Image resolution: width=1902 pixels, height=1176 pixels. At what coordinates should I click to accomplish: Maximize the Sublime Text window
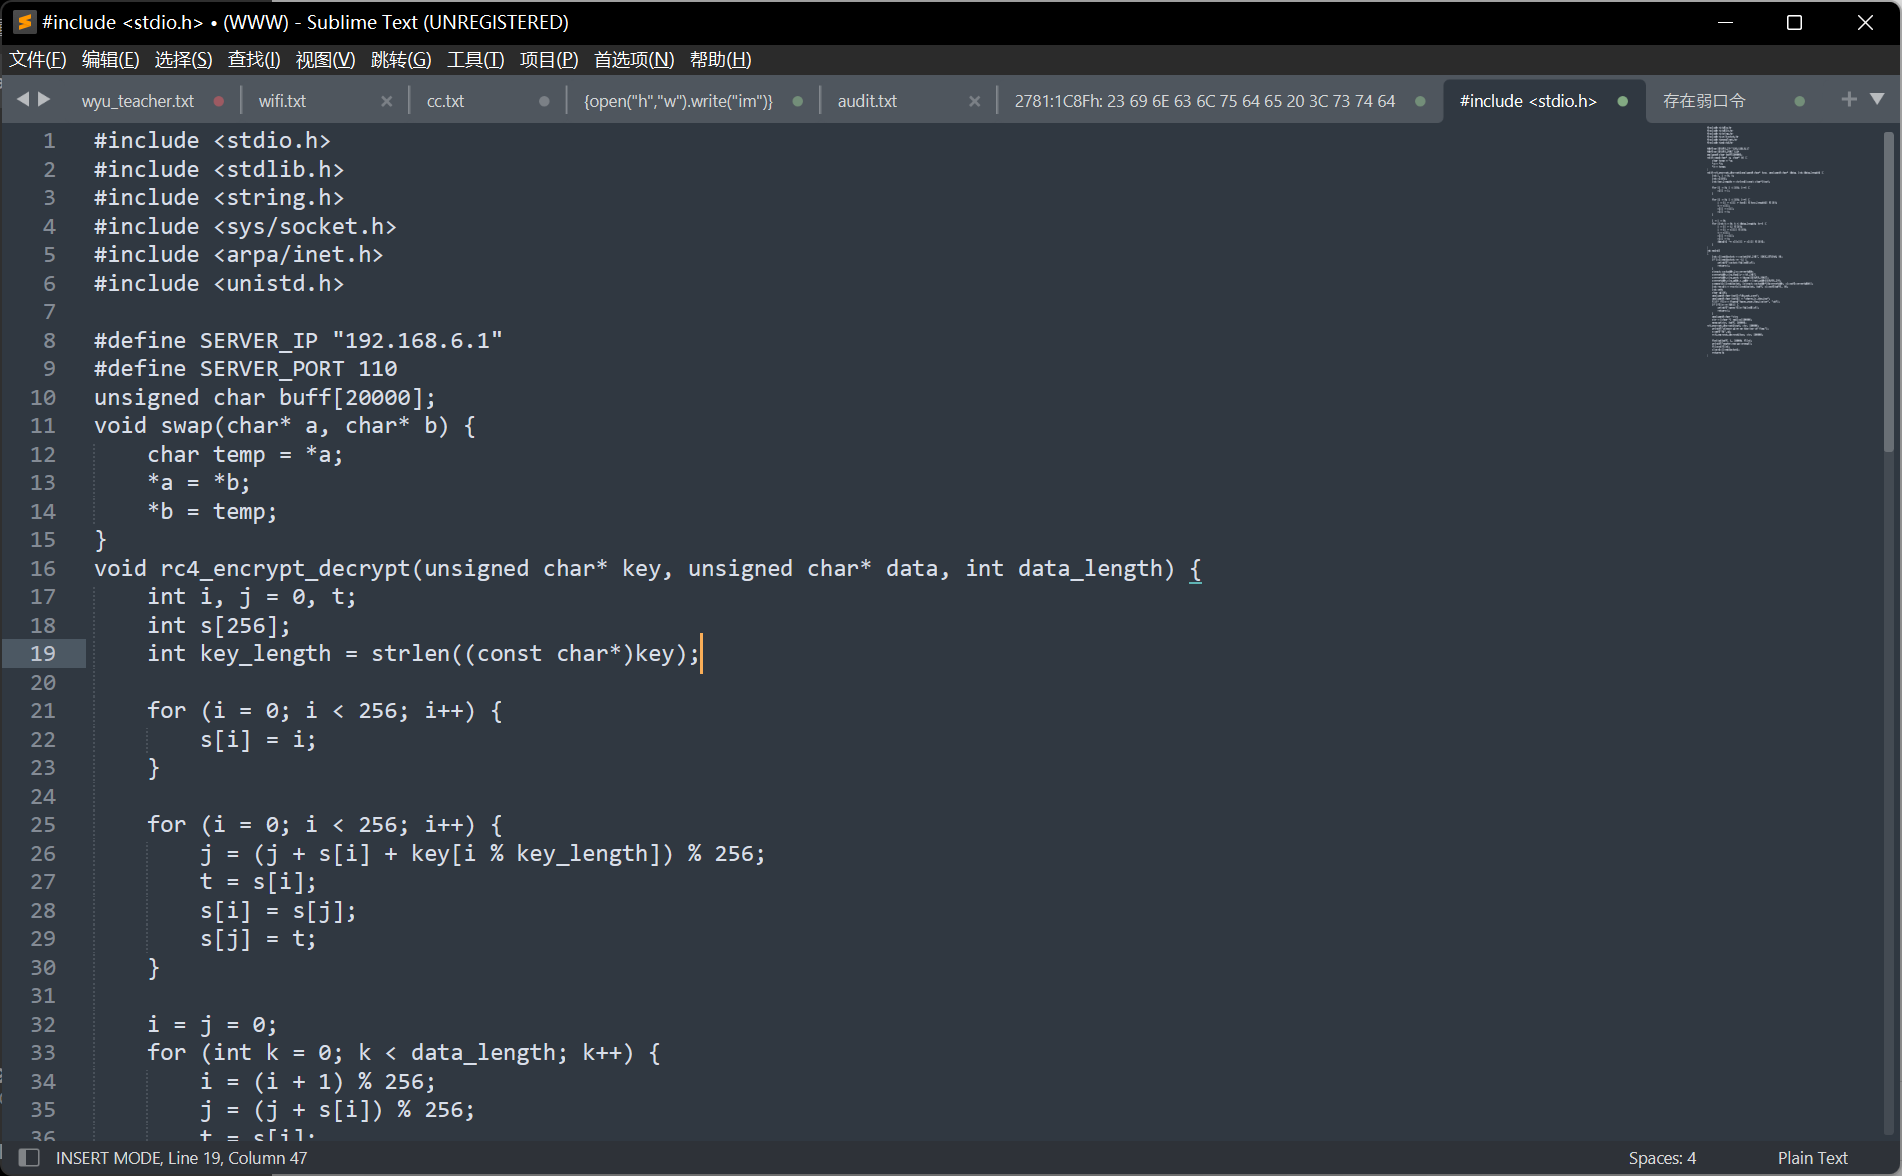pos(1795,22)
